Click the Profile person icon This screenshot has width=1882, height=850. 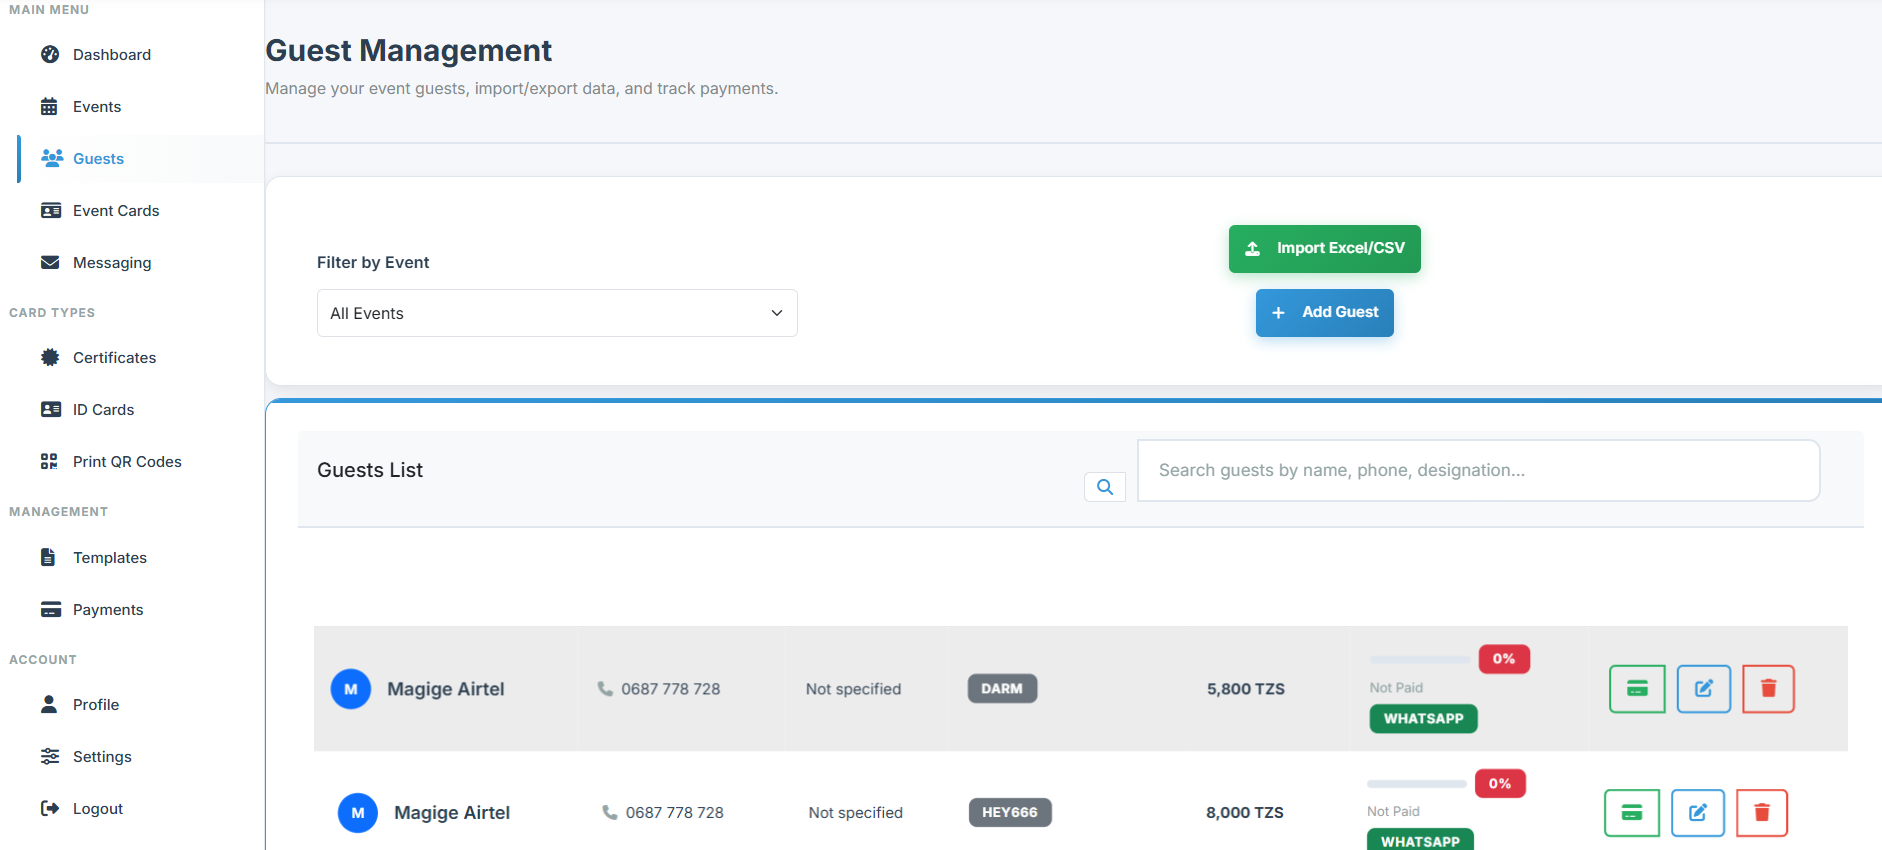(x=49, y=704)
